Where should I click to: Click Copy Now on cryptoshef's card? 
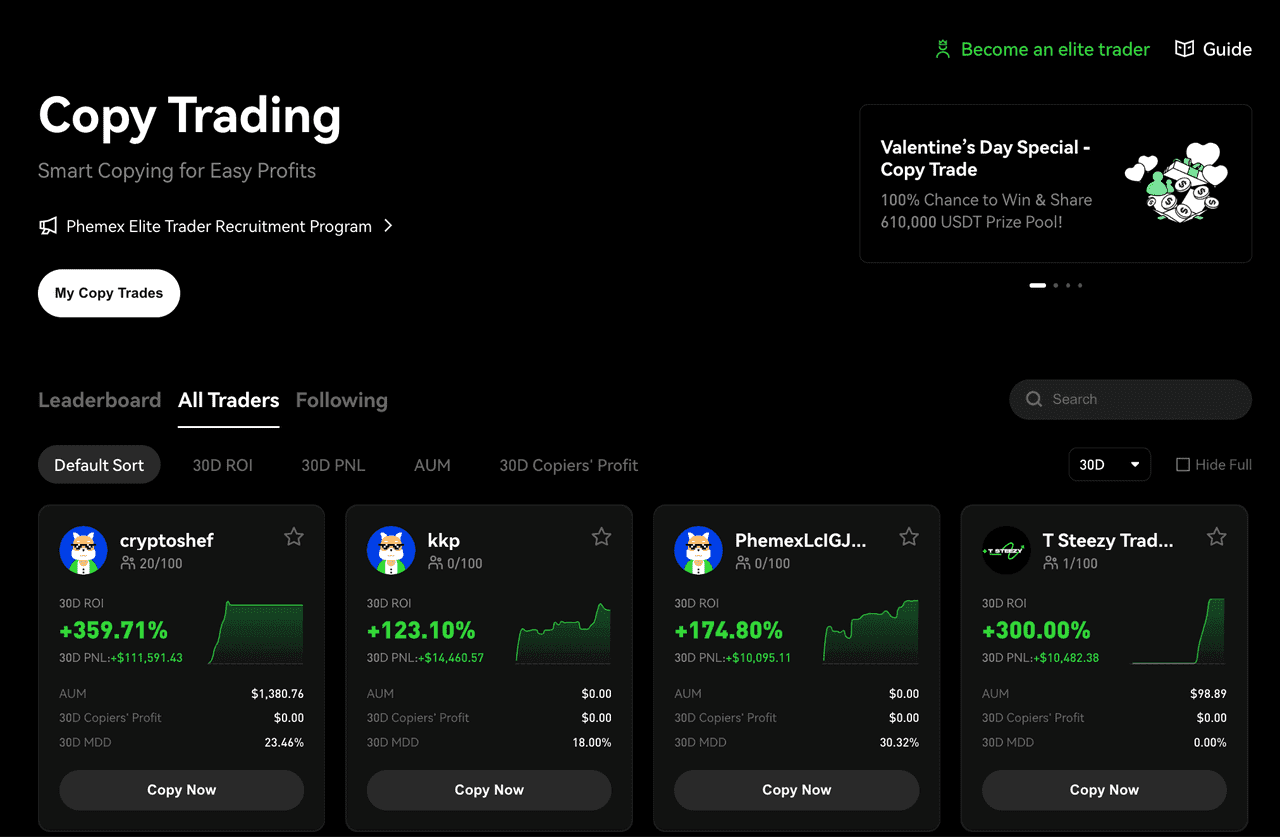click(181, 790)
